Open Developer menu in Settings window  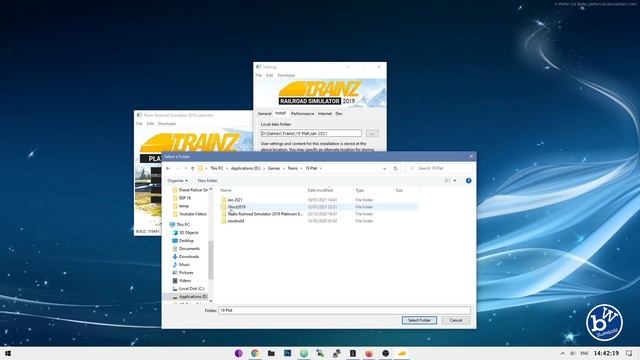pos(286,76)
